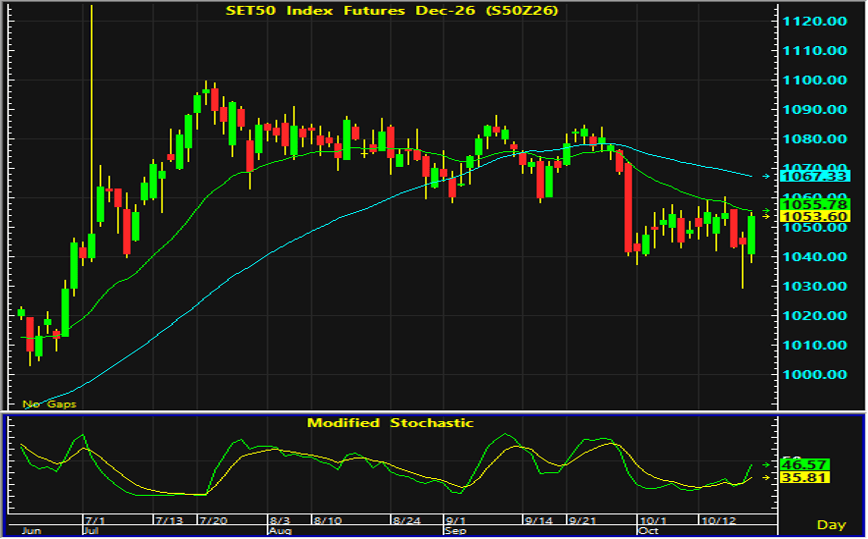Screen dimensions: 868x539
Task: Select the green 1055.78 moving average value label
Action: [814, 204]
